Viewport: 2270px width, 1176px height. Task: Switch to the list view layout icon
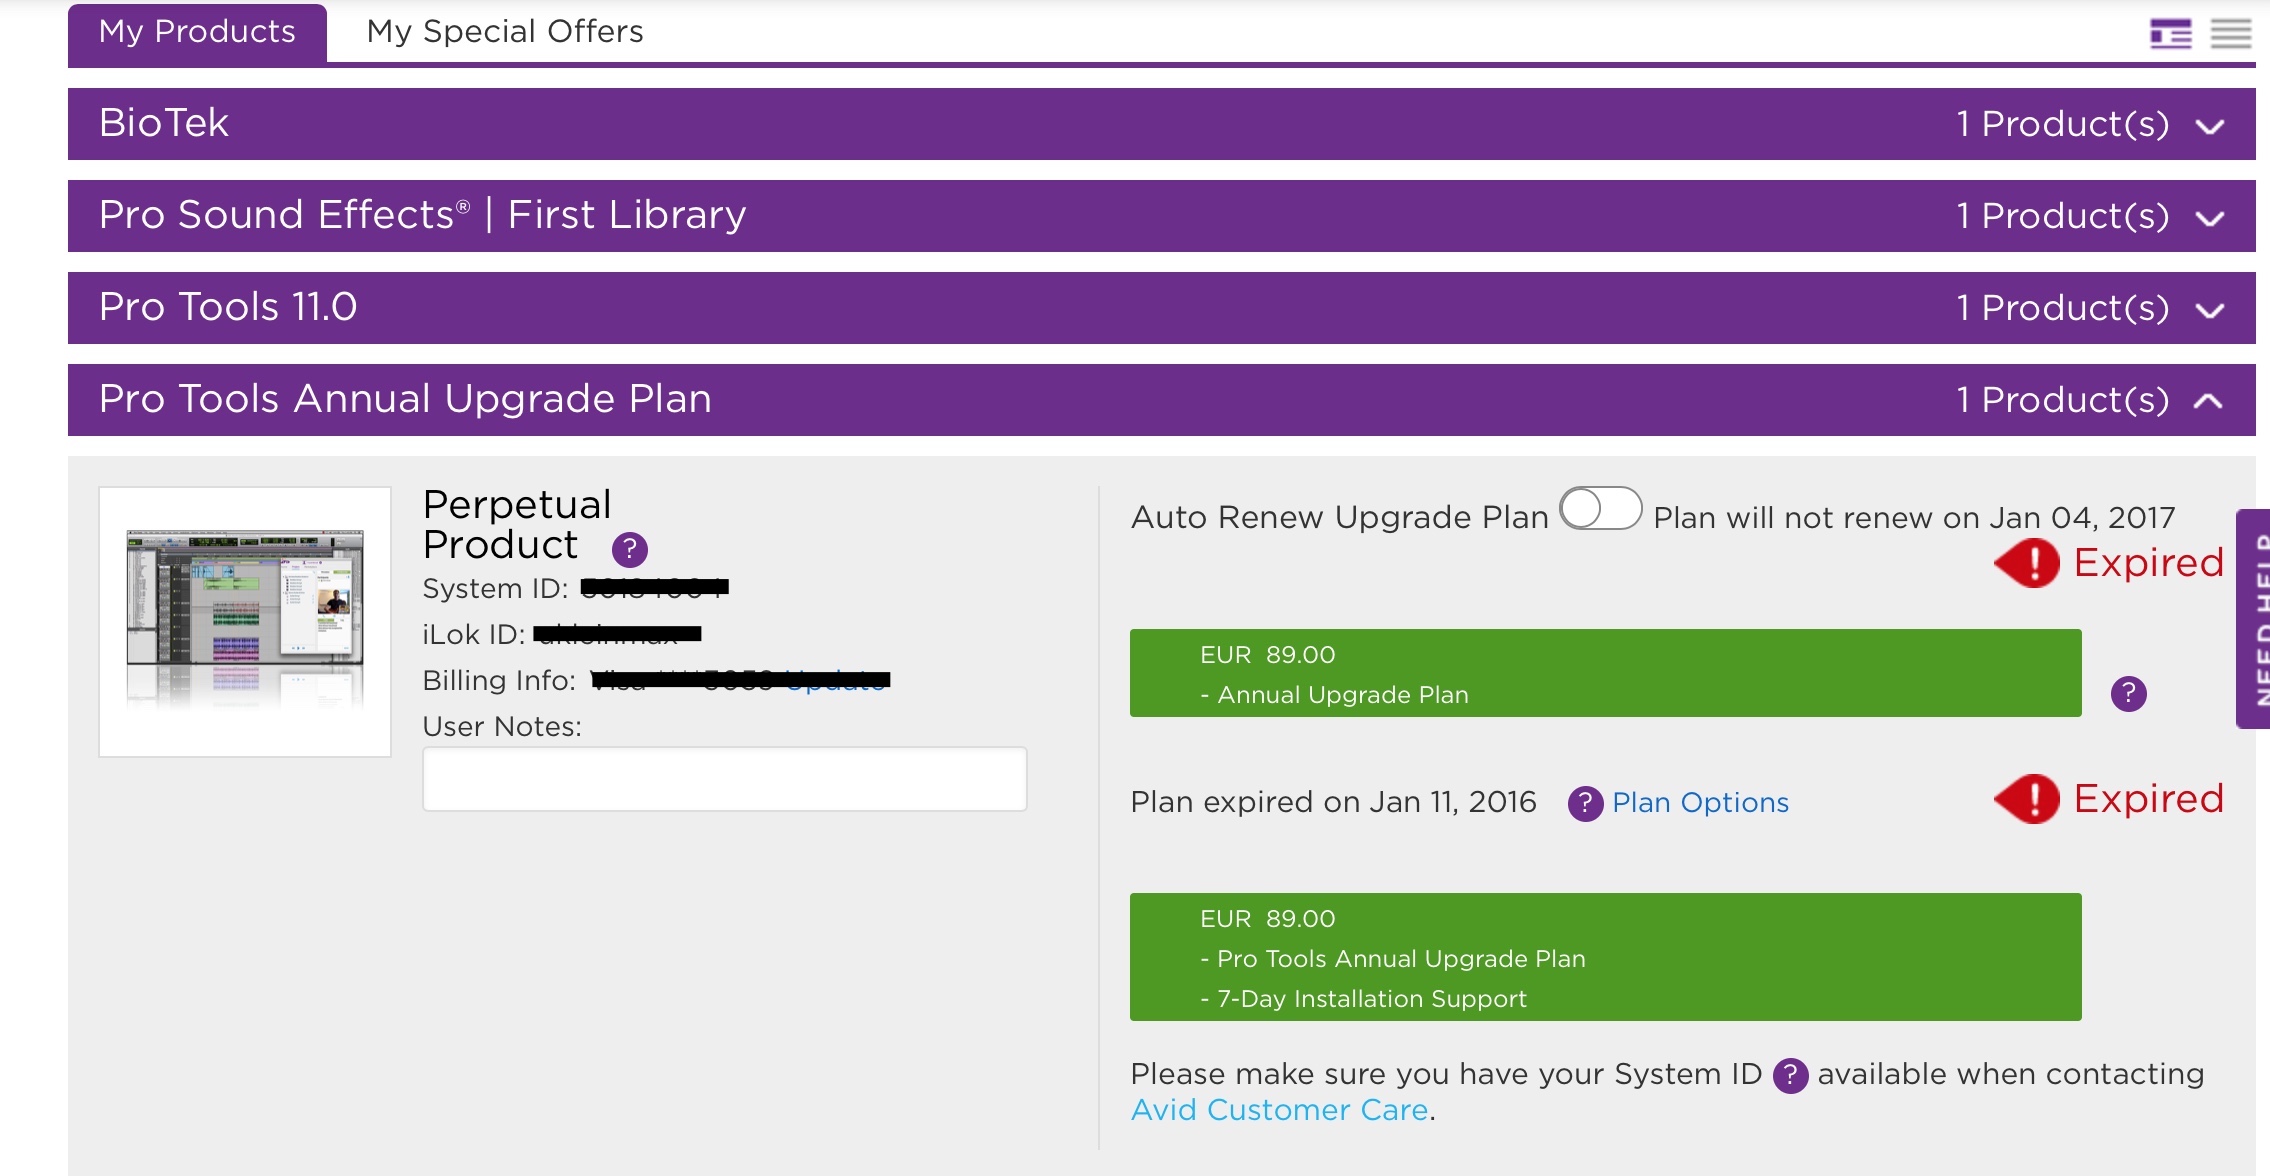click(2230, 34)
